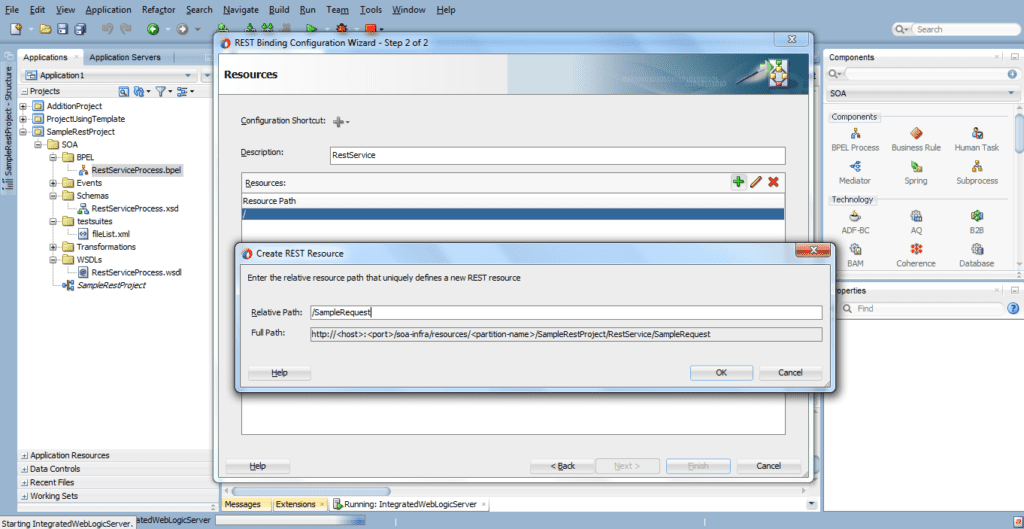Image resolution: width=1024 pixels, height=529 pixels.
Task: Click Cancel in Create REST Resource dialog
Action: pyautogui.click(x=790, y=373)
